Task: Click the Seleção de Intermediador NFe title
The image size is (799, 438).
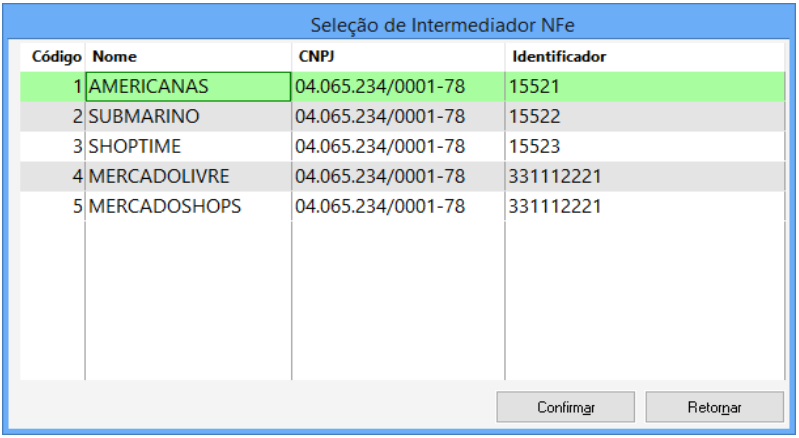Action: [x=442, y=25]
